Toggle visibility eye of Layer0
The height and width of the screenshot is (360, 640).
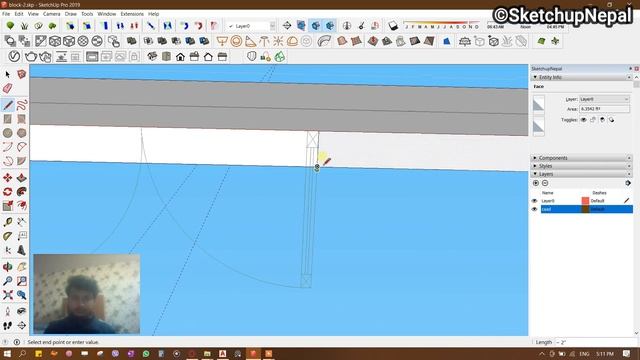click(534, 201)
